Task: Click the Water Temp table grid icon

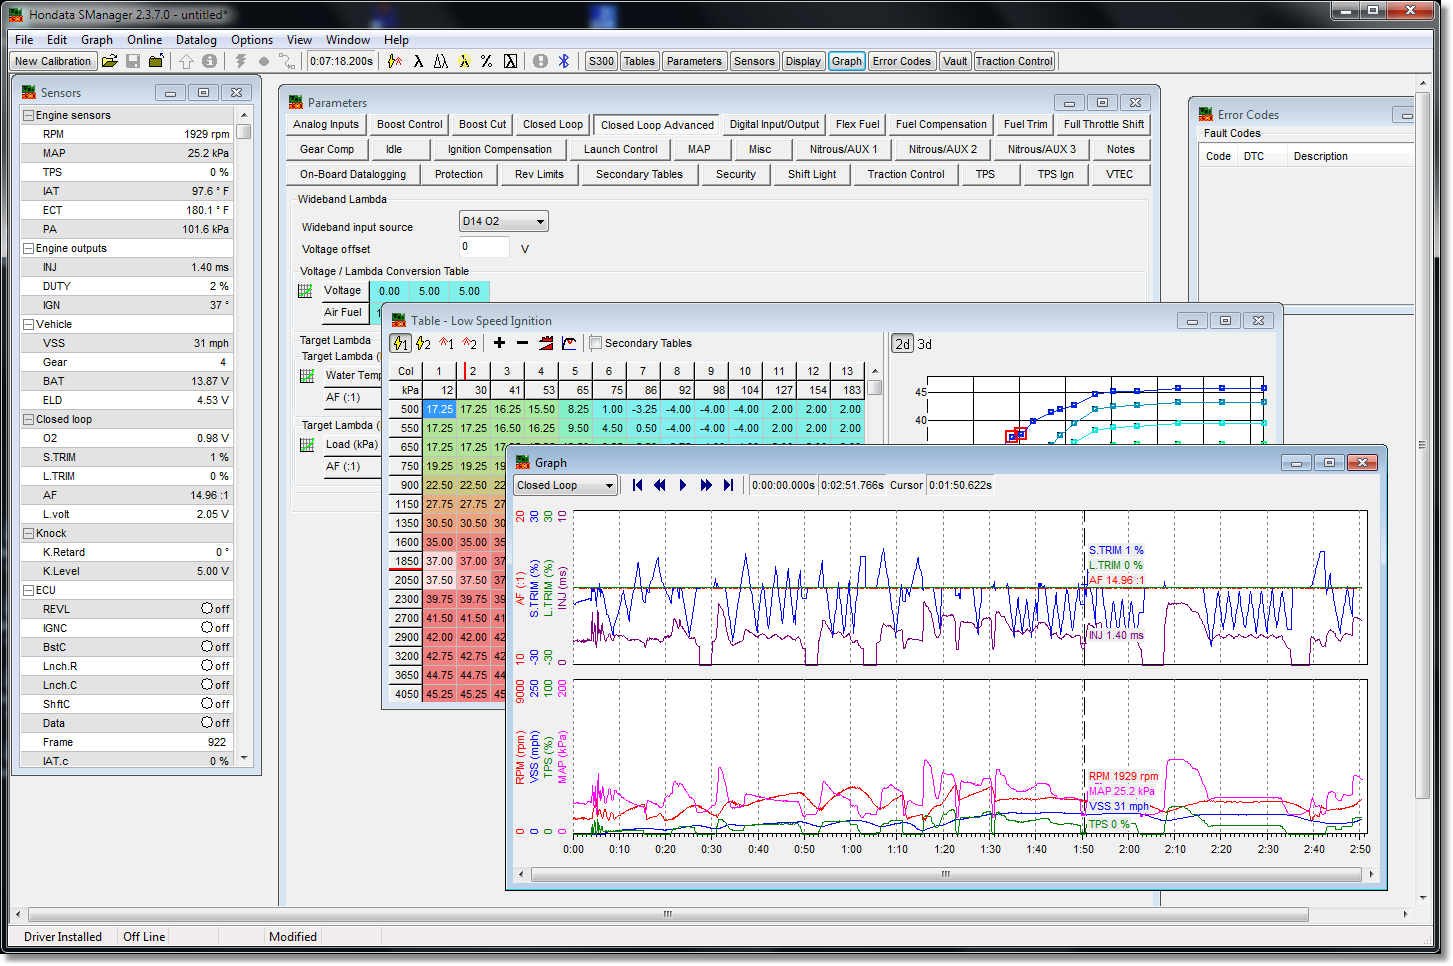Action: click(x=307, y=376)
